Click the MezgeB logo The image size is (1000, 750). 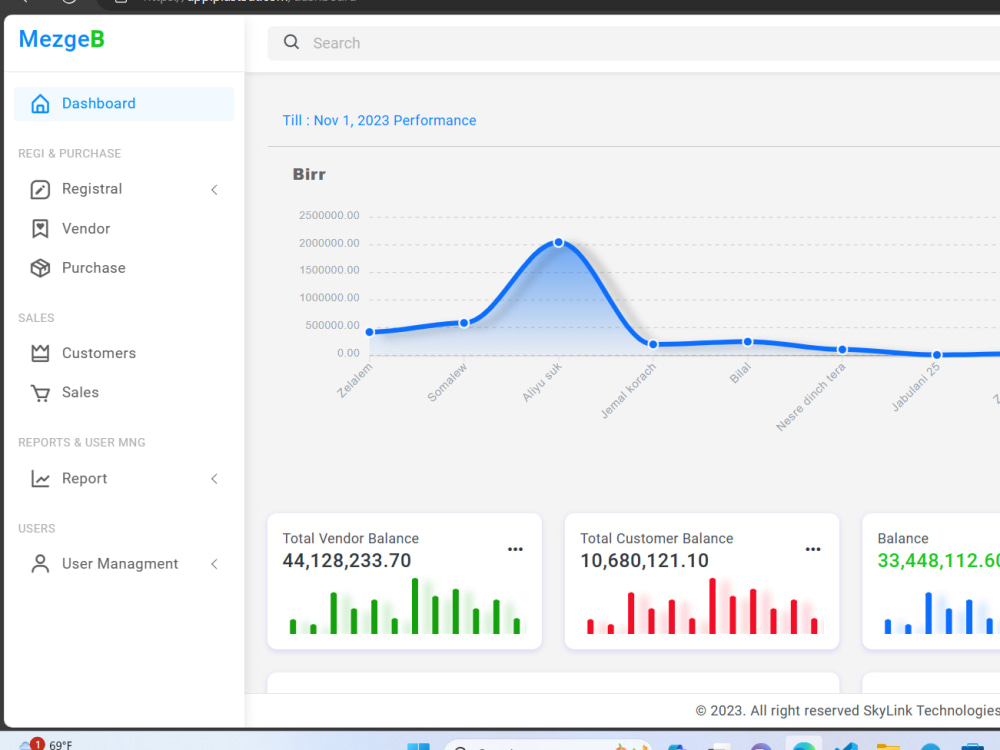coord(61,39)
